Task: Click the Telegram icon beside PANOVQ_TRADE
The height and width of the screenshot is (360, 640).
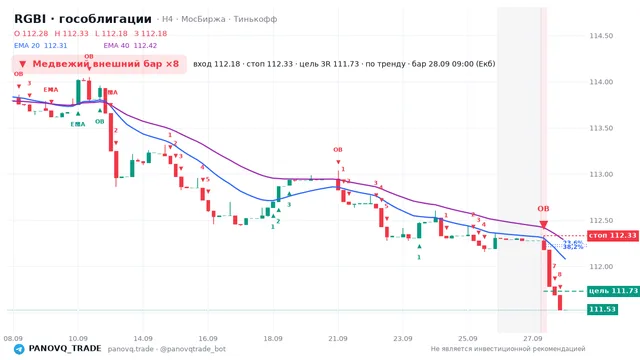Action: click(x=19, y=349)
